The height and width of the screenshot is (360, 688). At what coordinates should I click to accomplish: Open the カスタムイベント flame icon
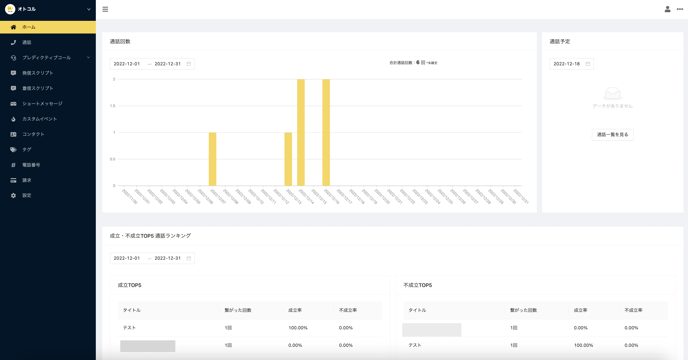click(13, 119)
